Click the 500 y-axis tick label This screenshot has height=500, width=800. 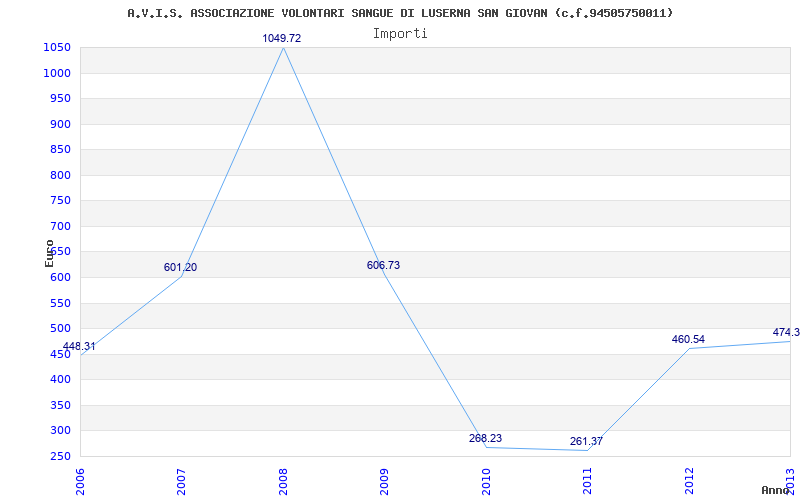[x=61, y=329]
